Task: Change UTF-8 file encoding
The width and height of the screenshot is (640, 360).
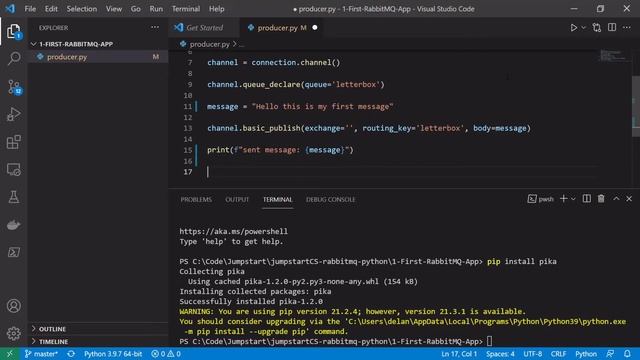Action: tap(533, 354)
